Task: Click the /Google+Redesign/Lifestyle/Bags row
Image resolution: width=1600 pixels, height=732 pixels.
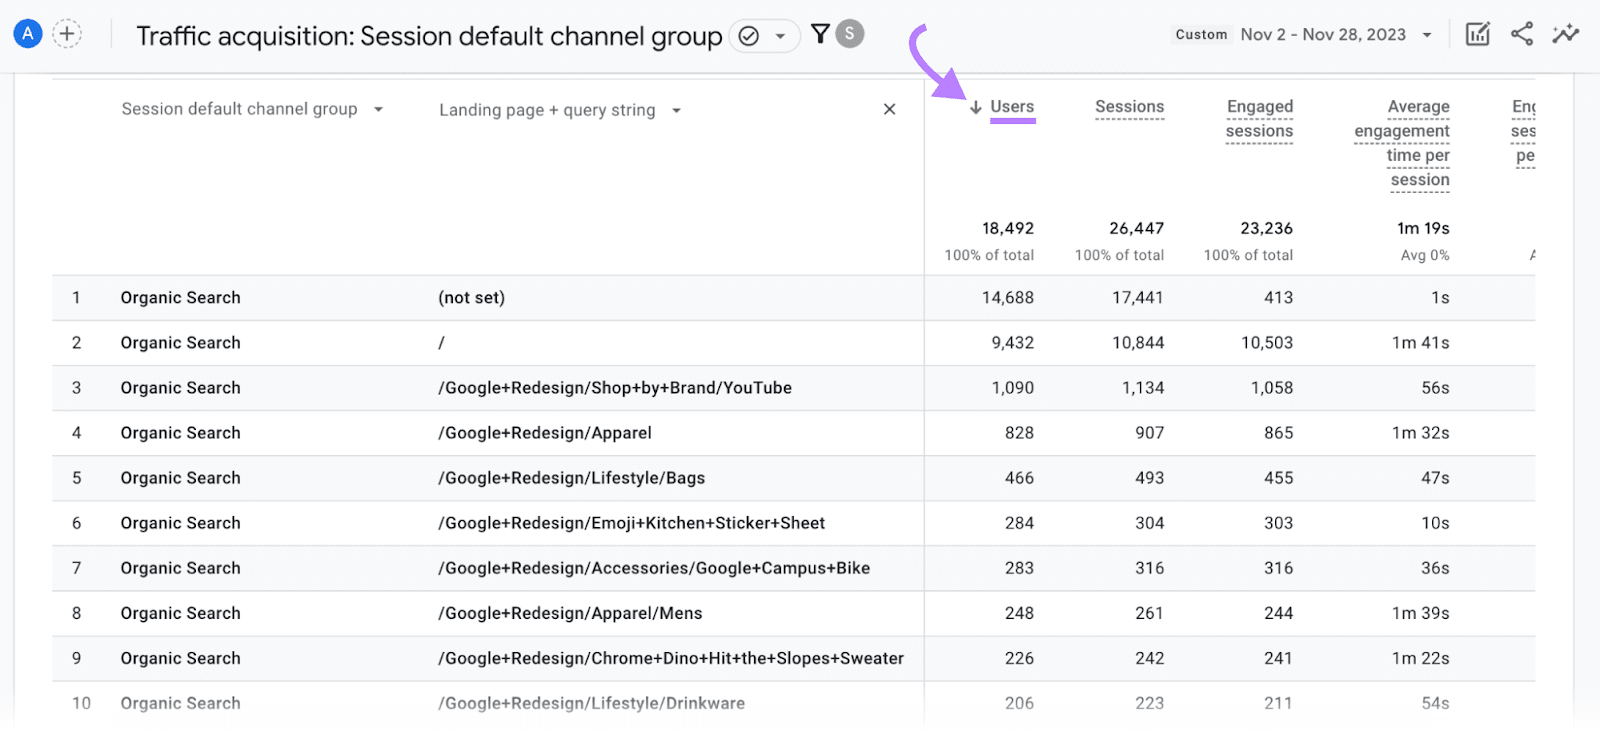Action: (x=571, y=478)
